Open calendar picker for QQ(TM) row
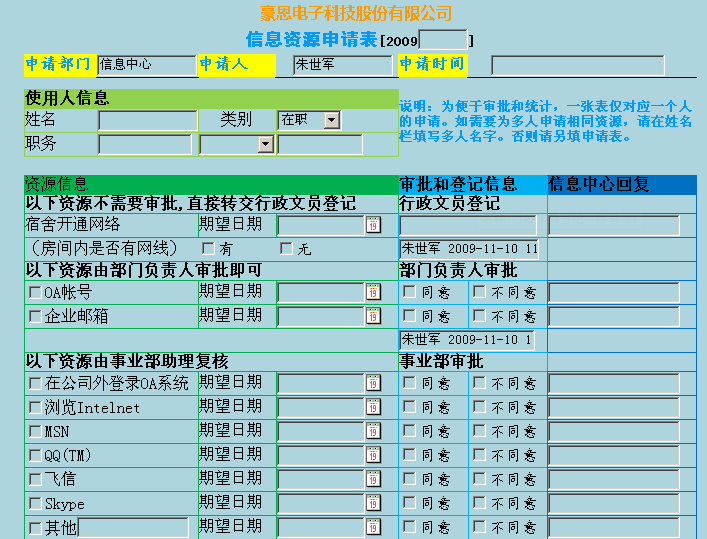 373,455
